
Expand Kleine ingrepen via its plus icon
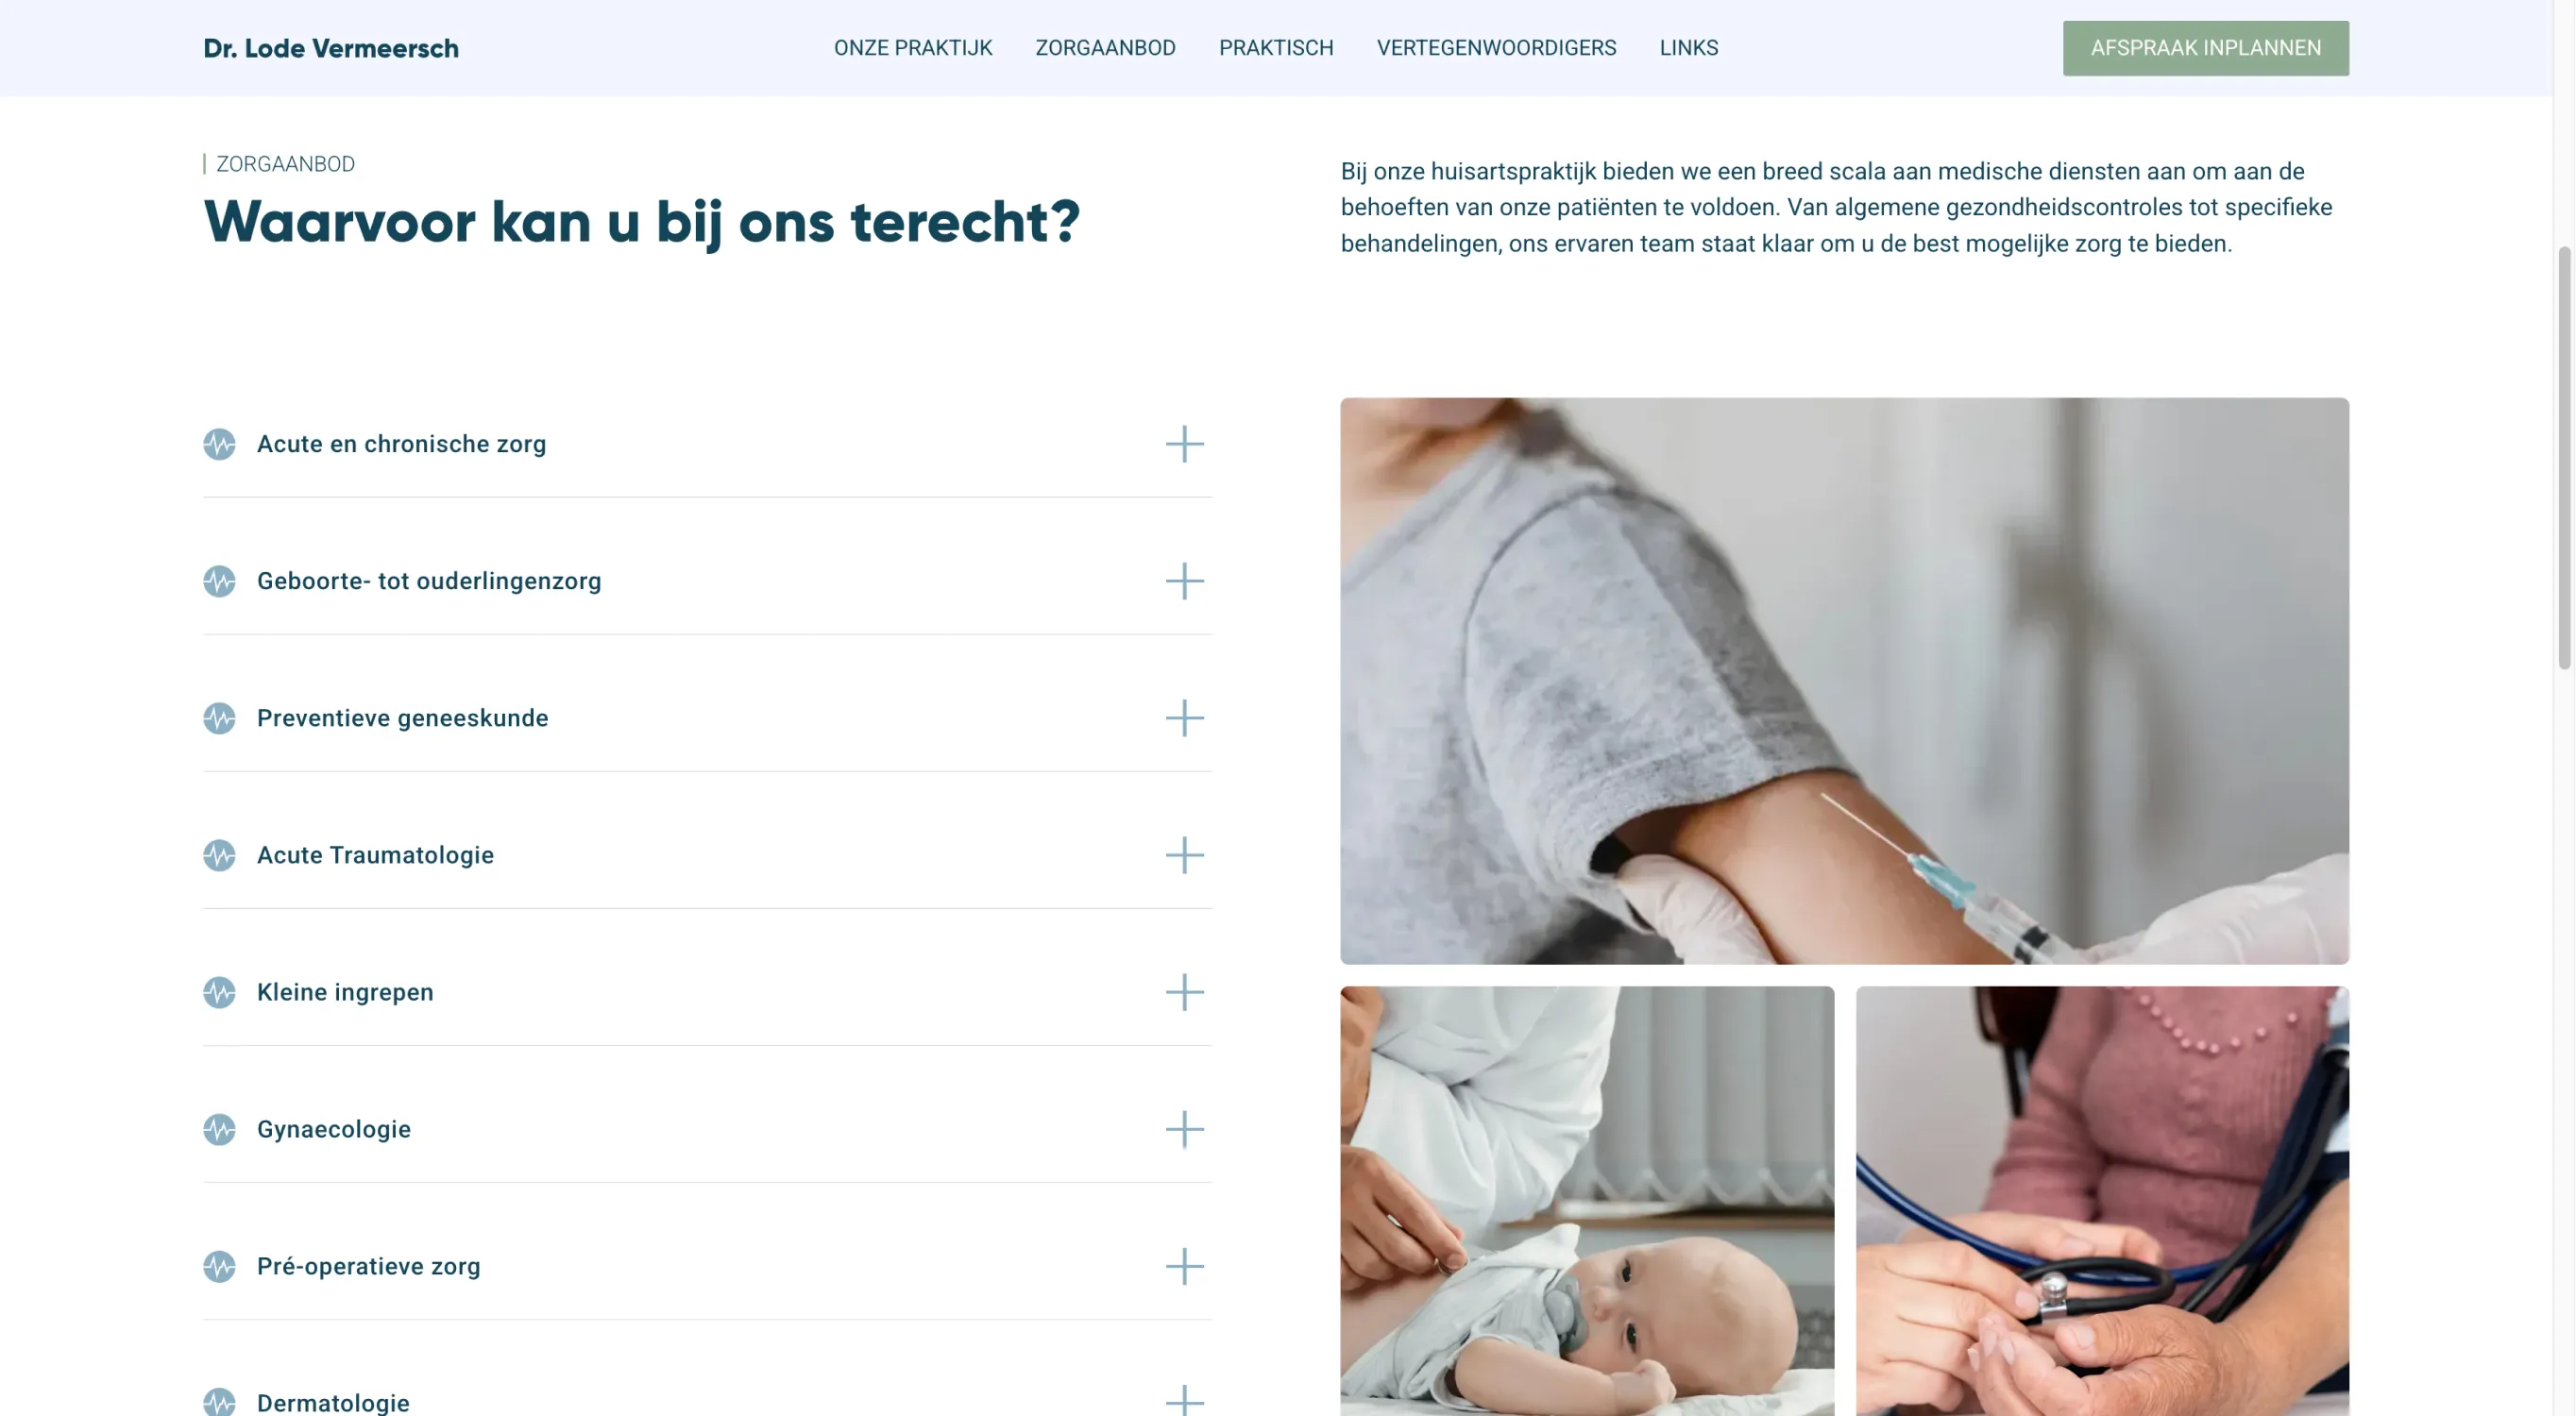1184,992
